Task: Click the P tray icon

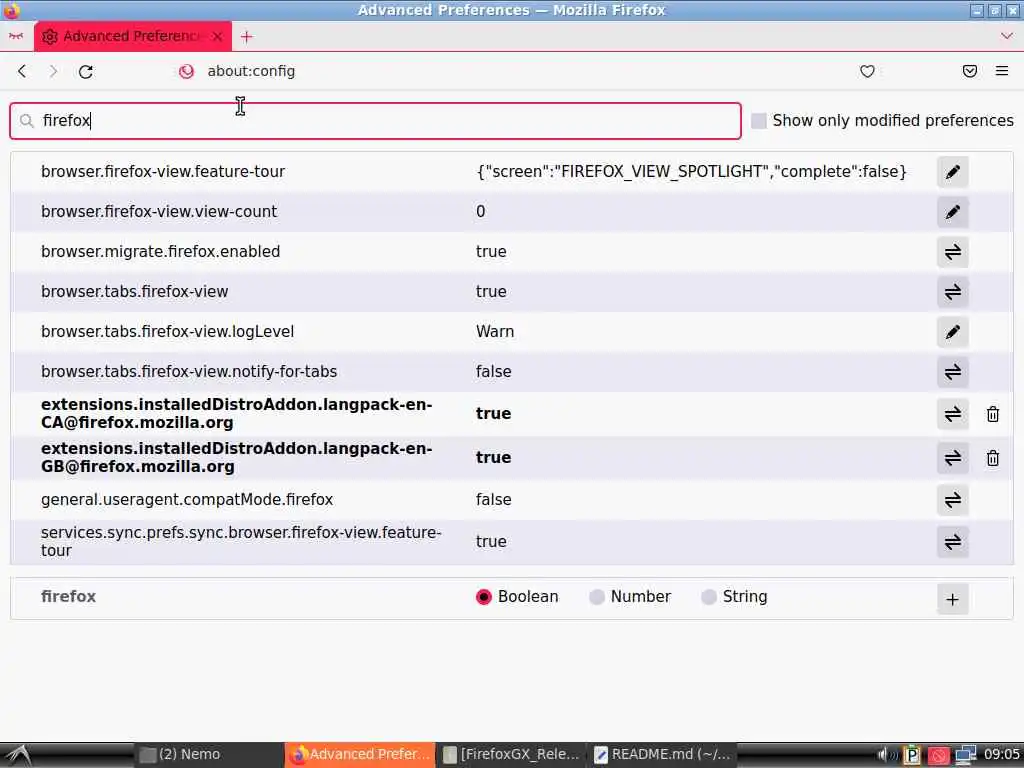Action: click(912, 756)
